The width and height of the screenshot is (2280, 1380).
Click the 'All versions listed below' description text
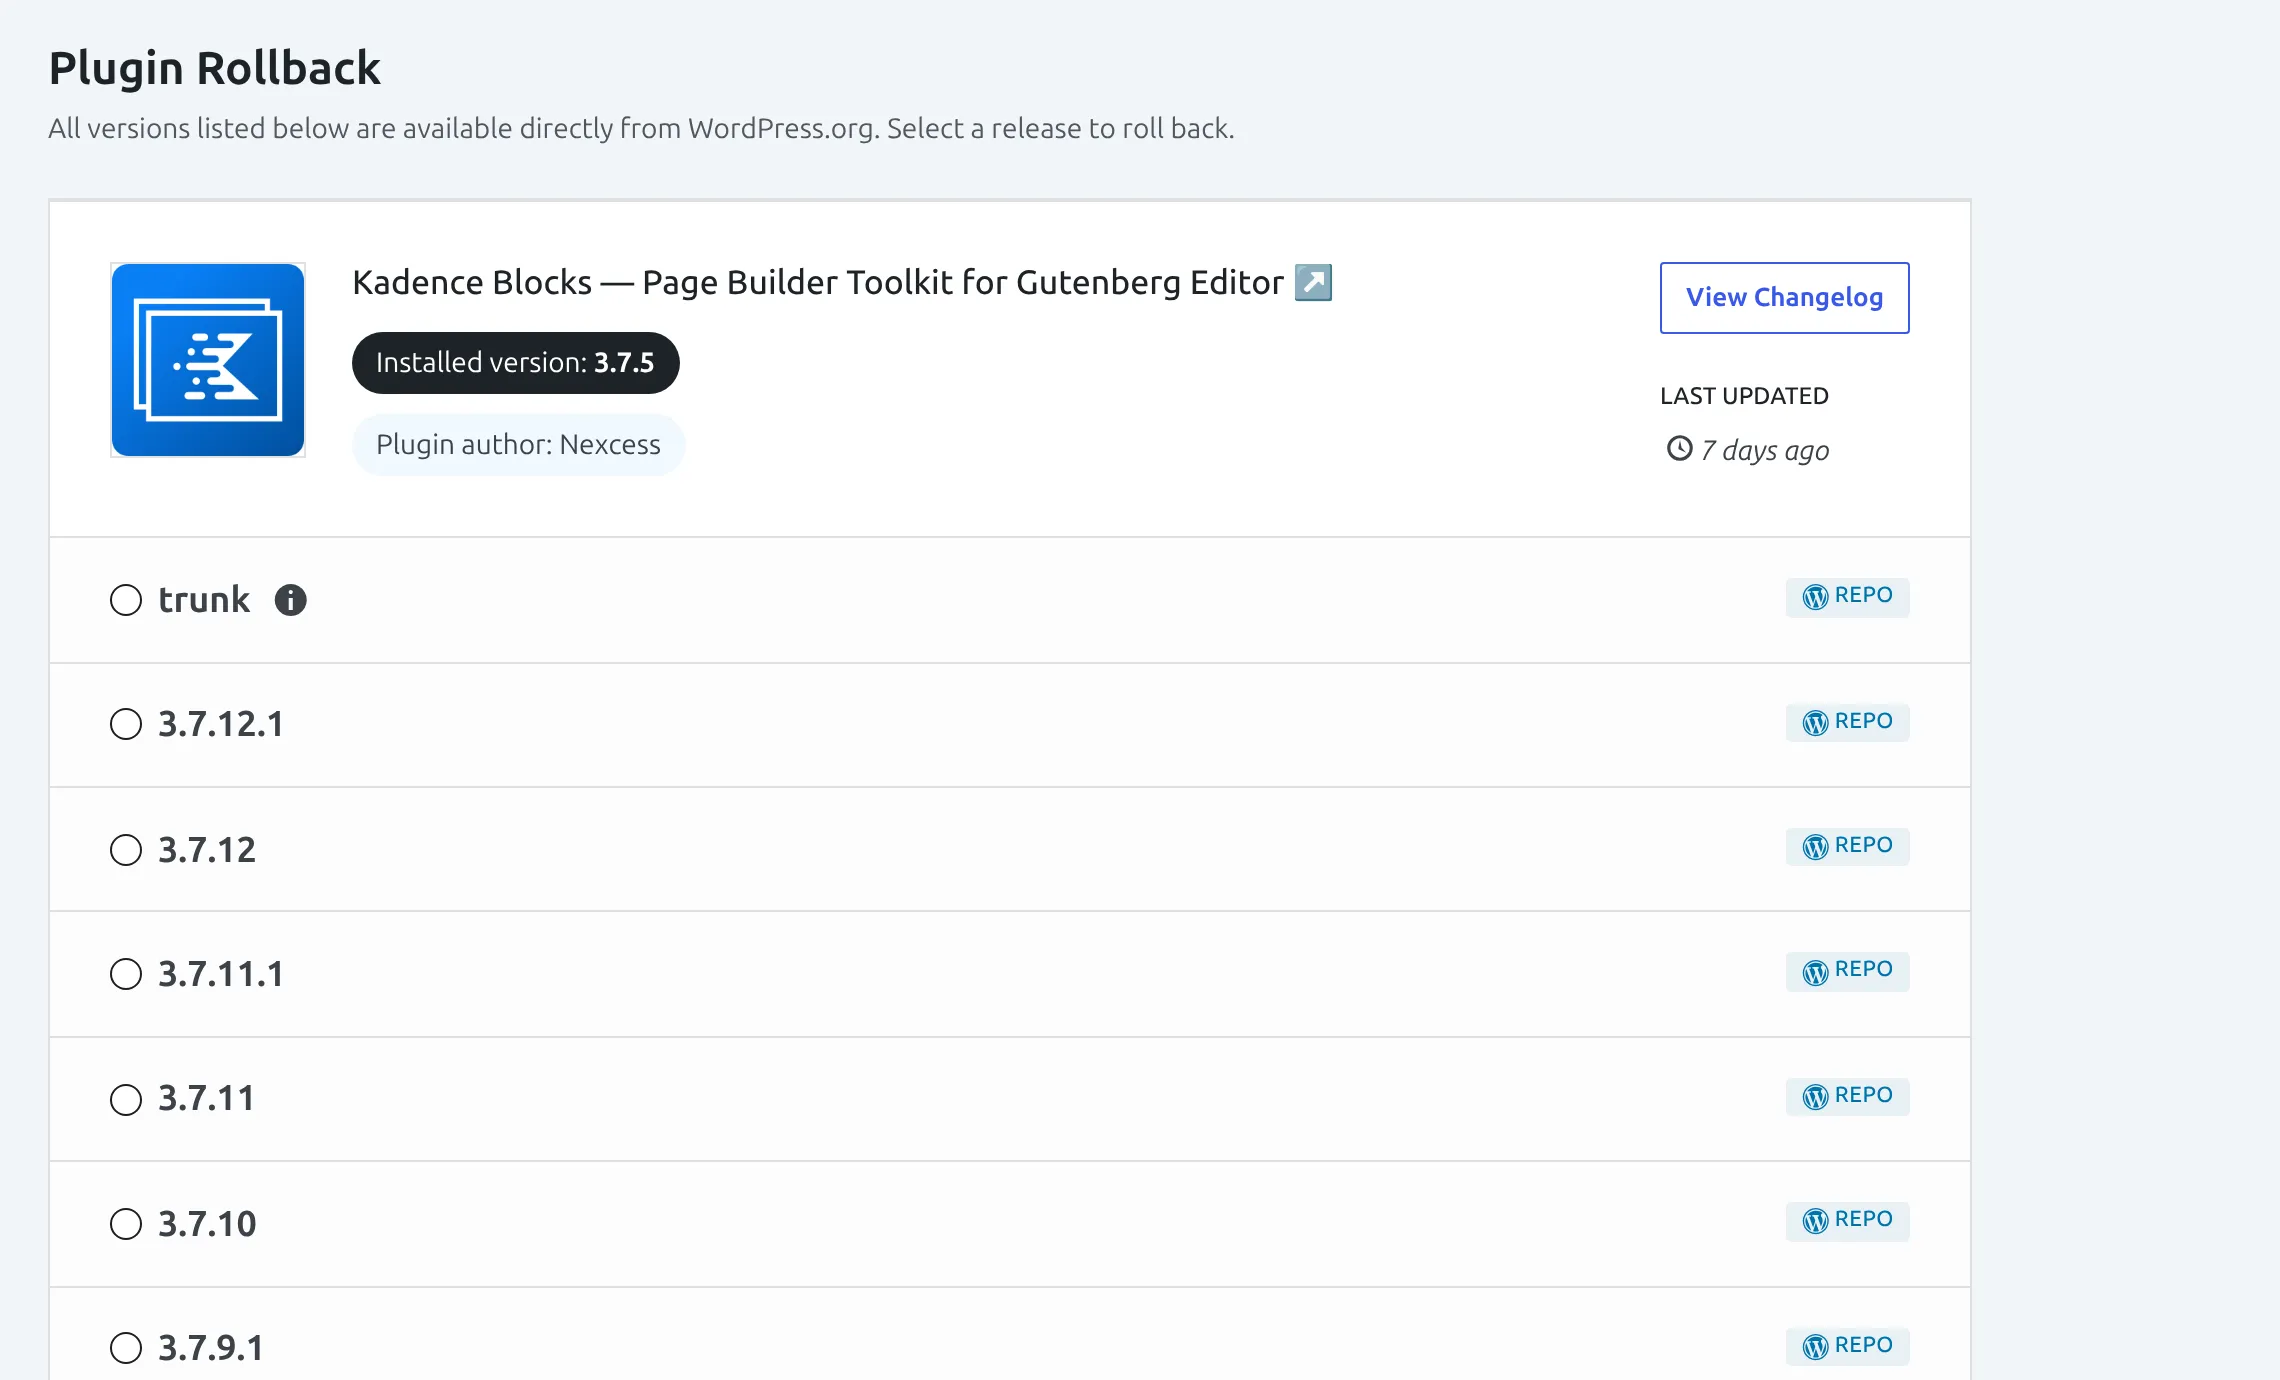(641, 129)
